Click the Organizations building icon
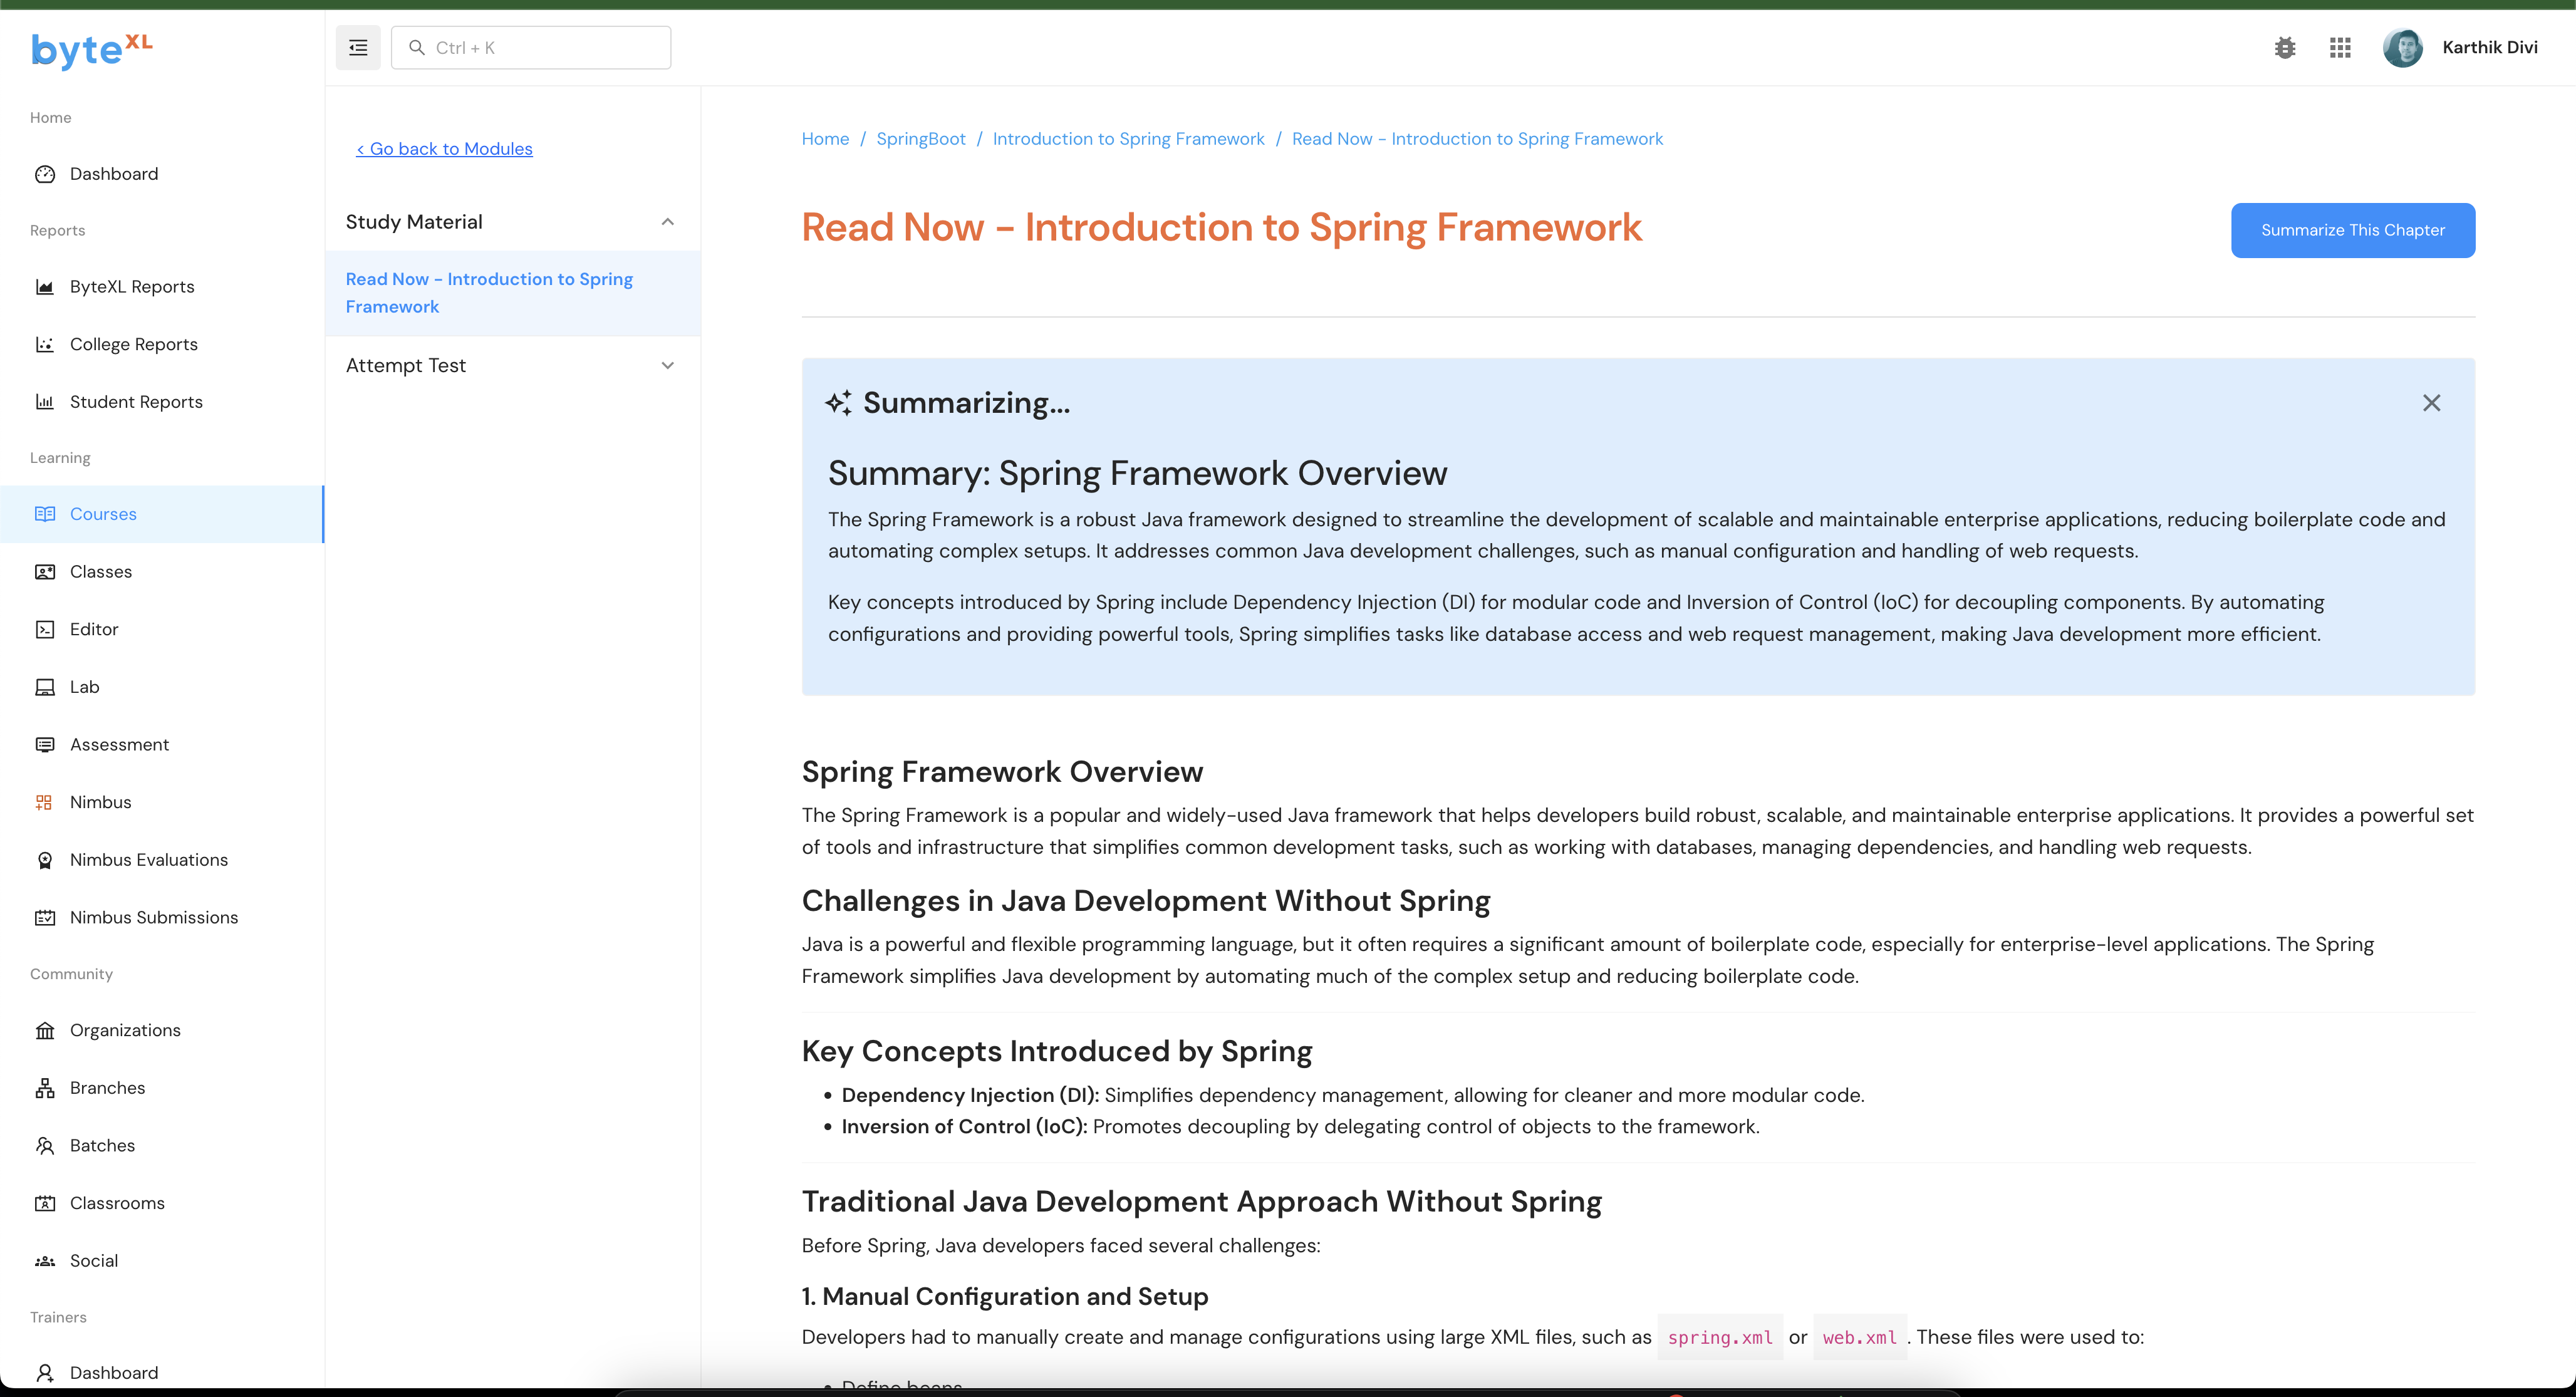The width and height of the screenshot is (2576, 1397). tap(45, 1031)
